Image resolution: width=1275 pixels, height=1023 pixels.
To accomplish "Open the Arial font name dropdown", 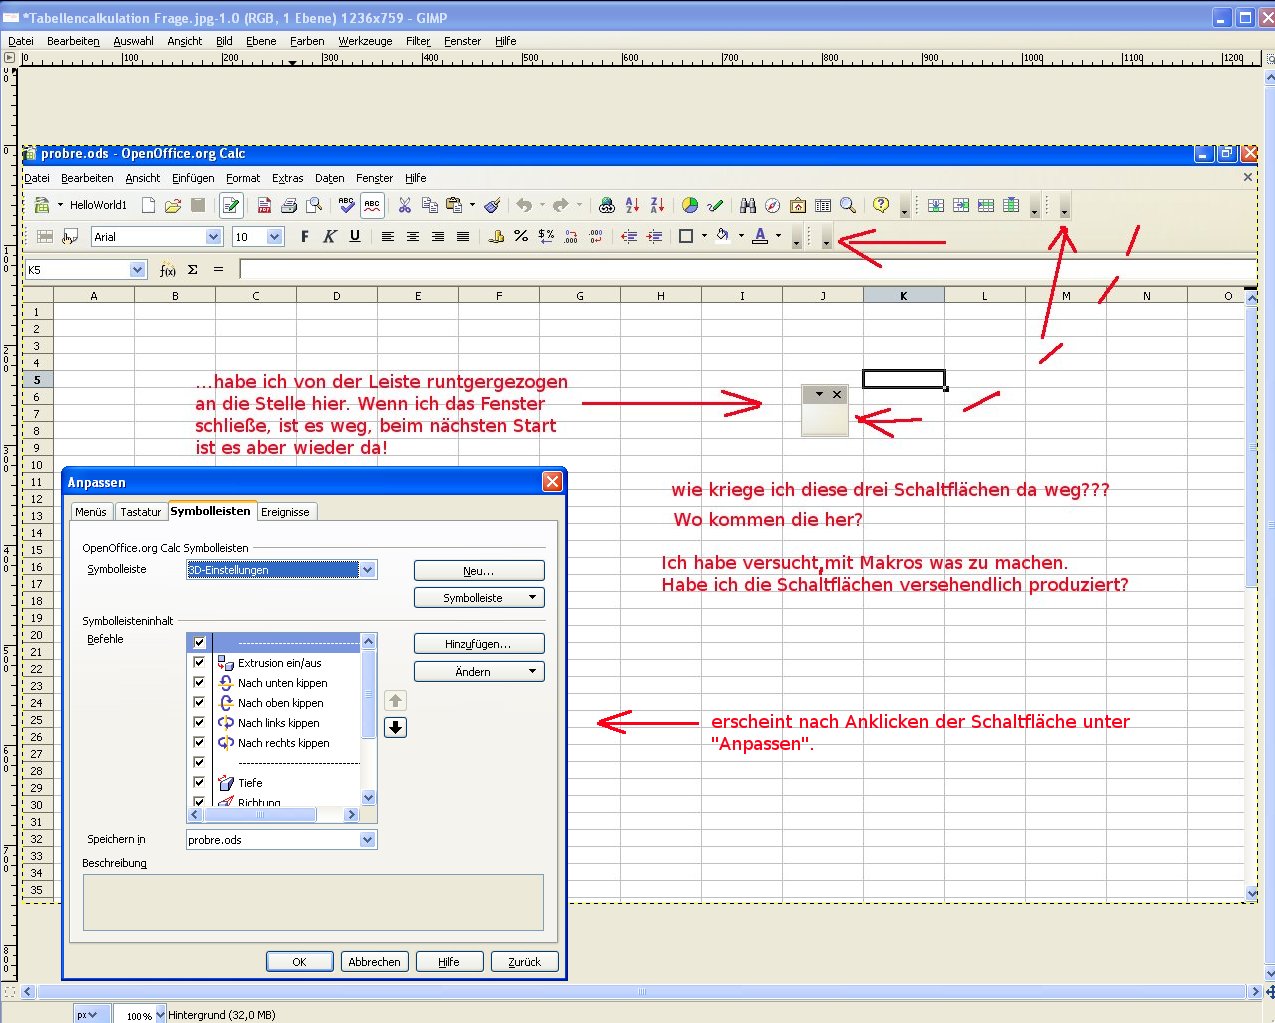I will tap(213, 237).
